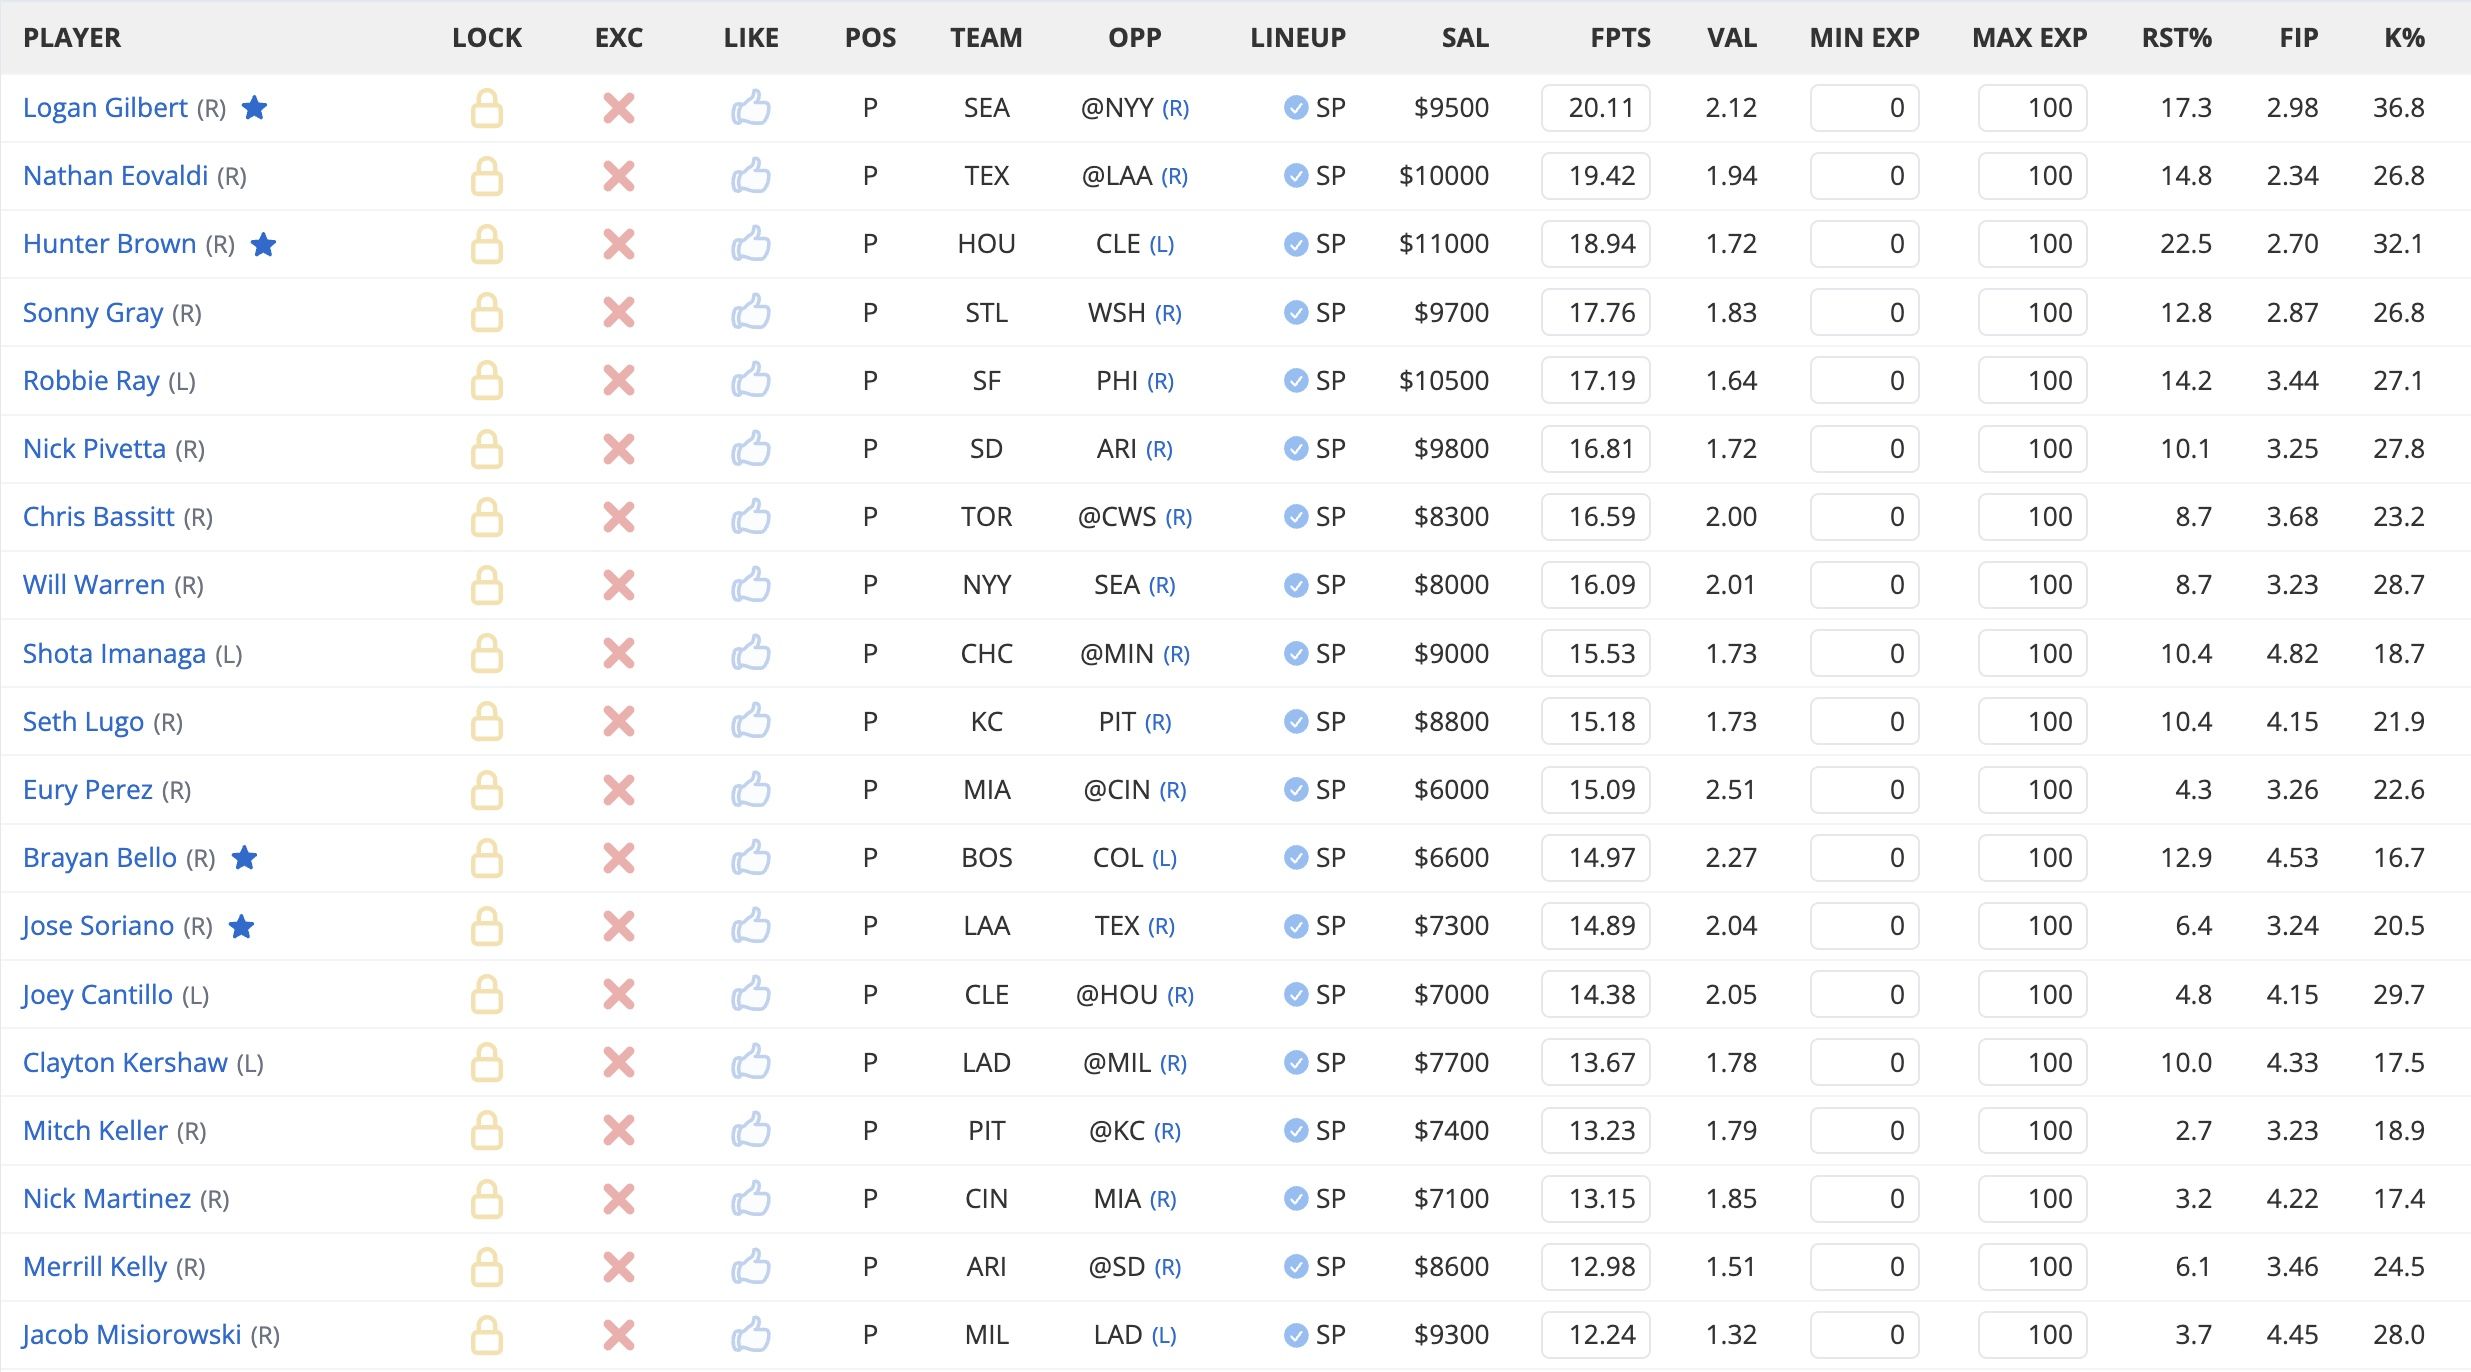The width and height of the screenshot is (2471, 1372).
Task: Click confirmed lineup check for Logan Gilbert
Action: [x=1296, y=108]
